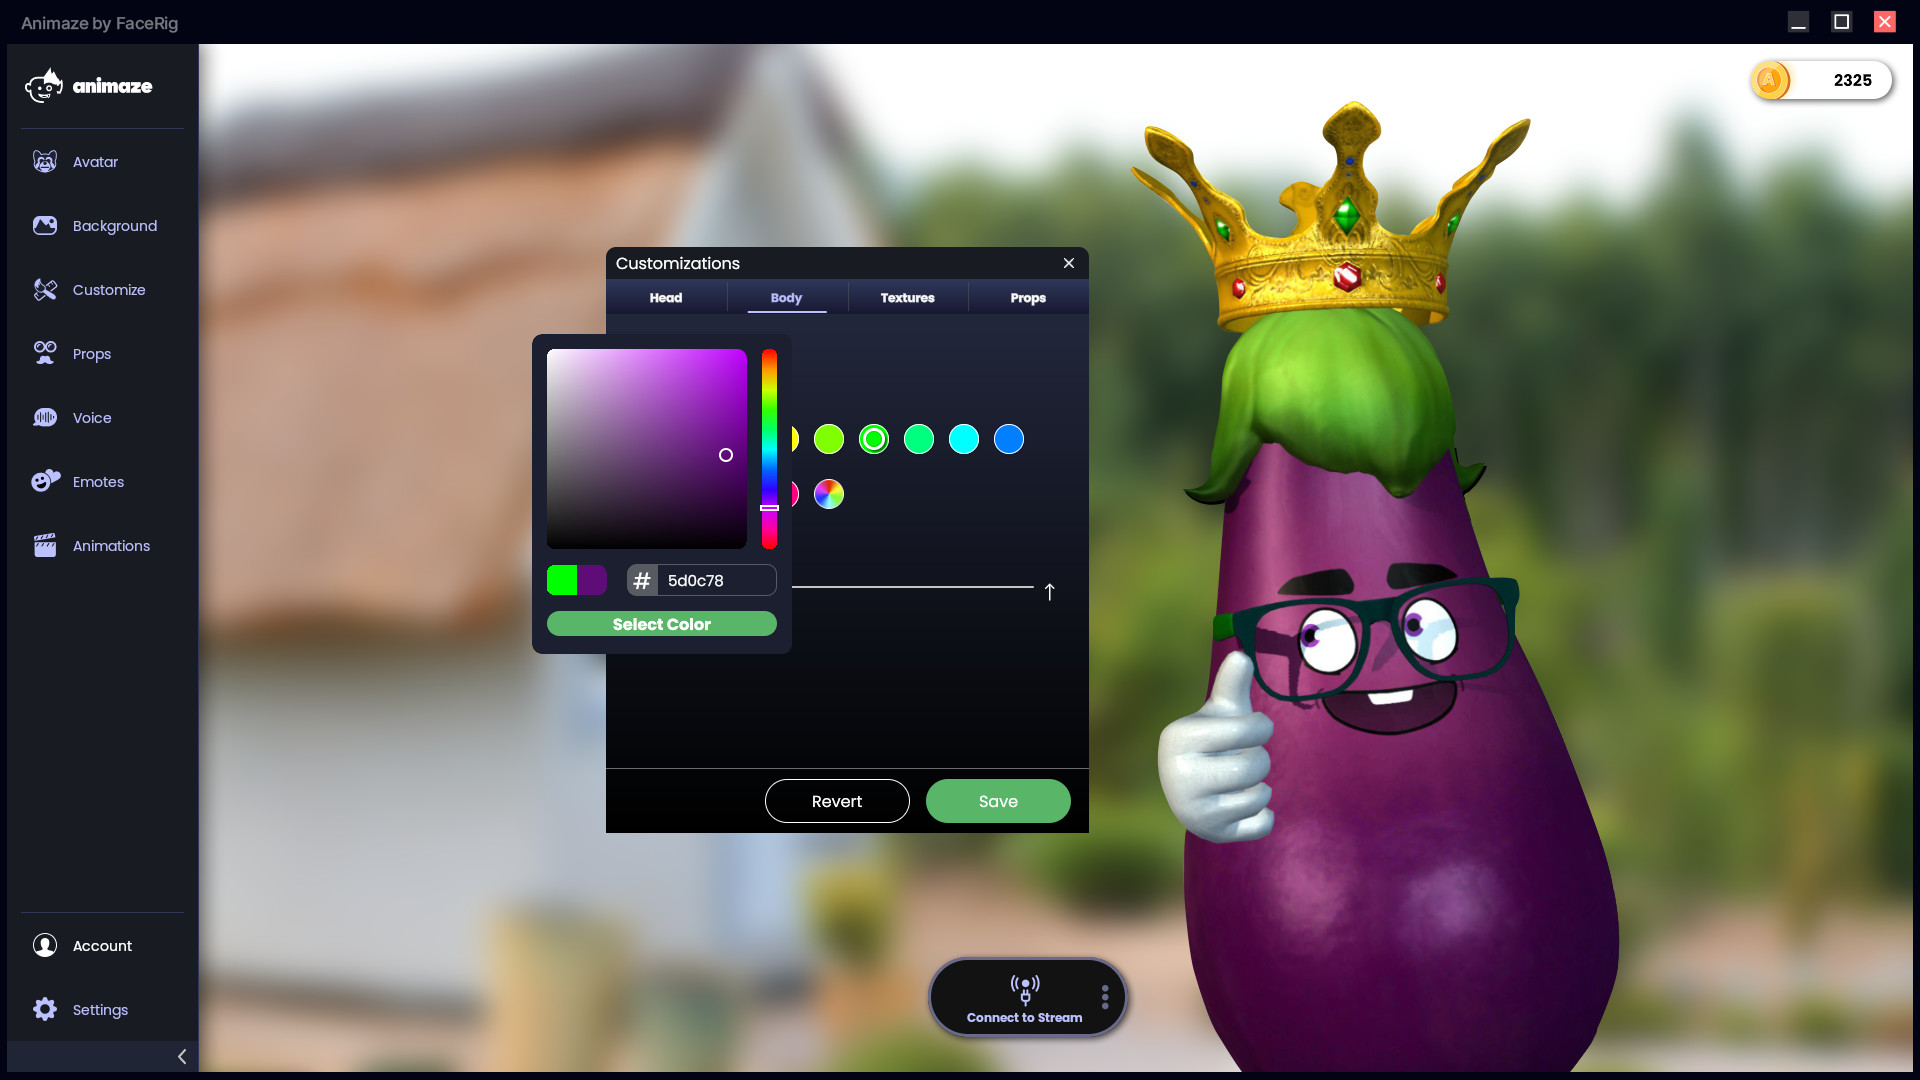Select the rainbow color picker circle
The image size is (1920, 1080).
[x=827, y=492]
